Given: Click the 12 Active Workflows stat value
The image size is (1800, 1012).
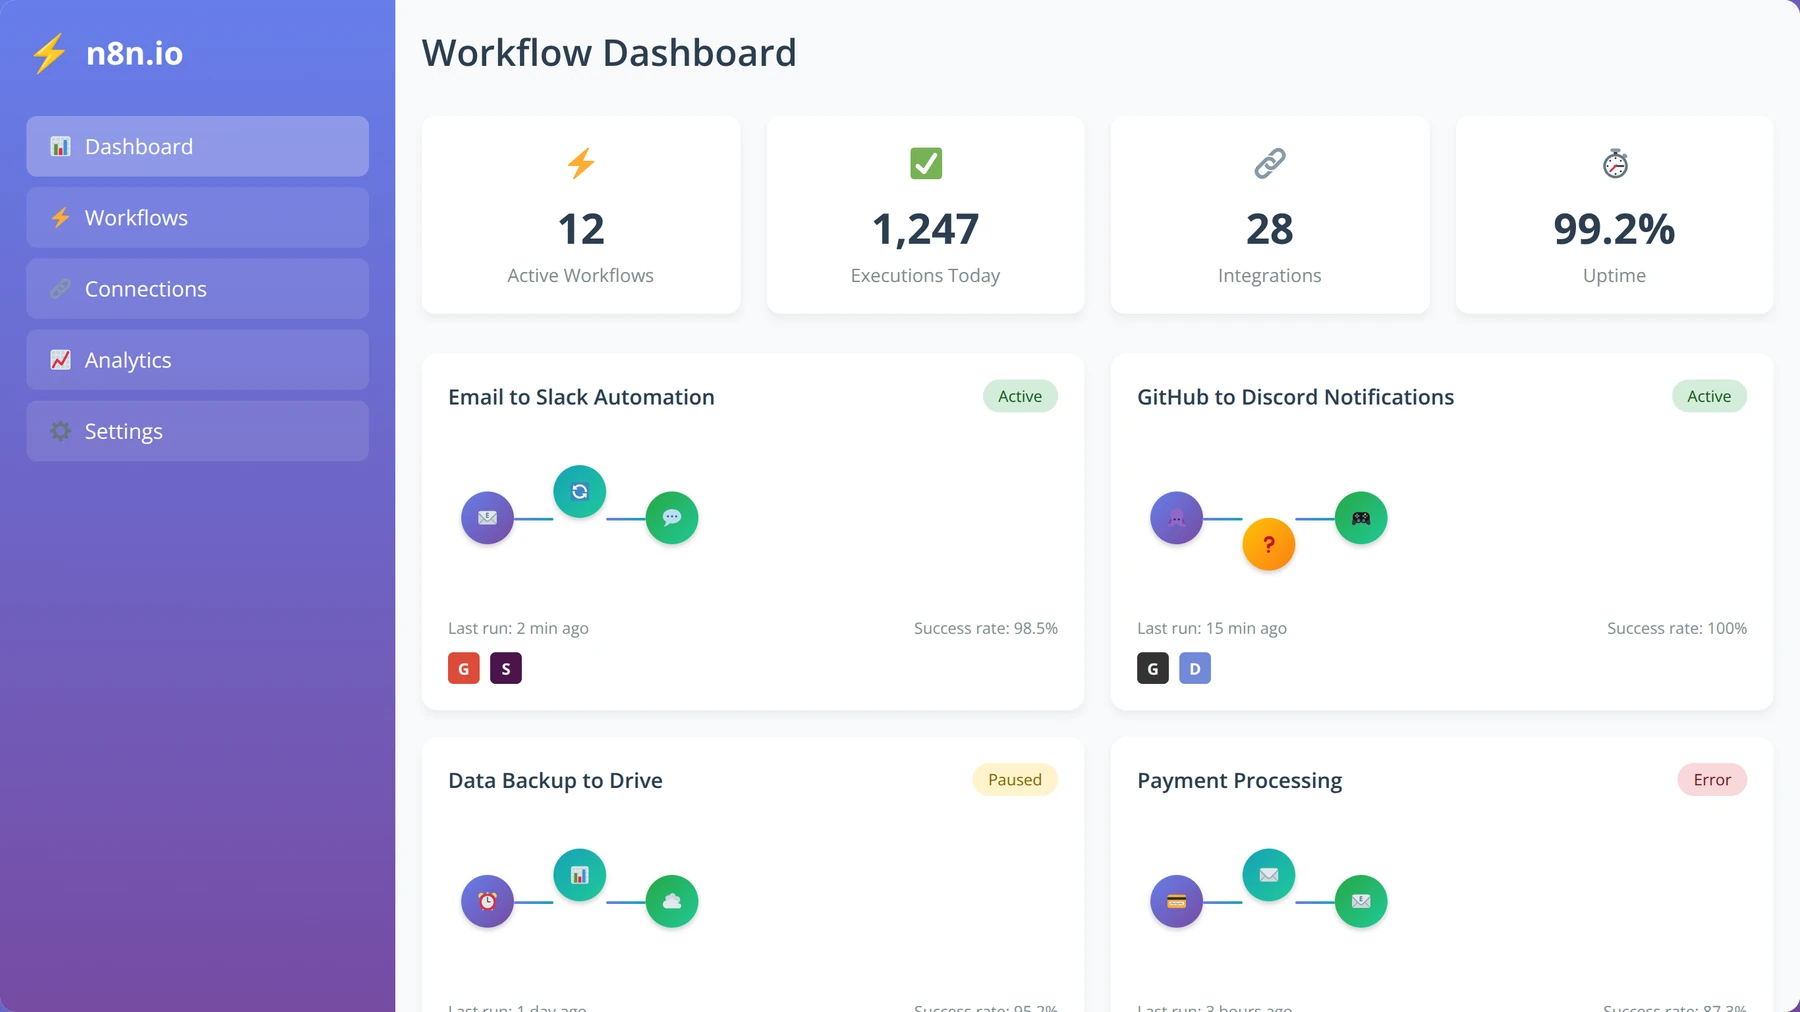Looking at the screenshot, I should 581,229.
